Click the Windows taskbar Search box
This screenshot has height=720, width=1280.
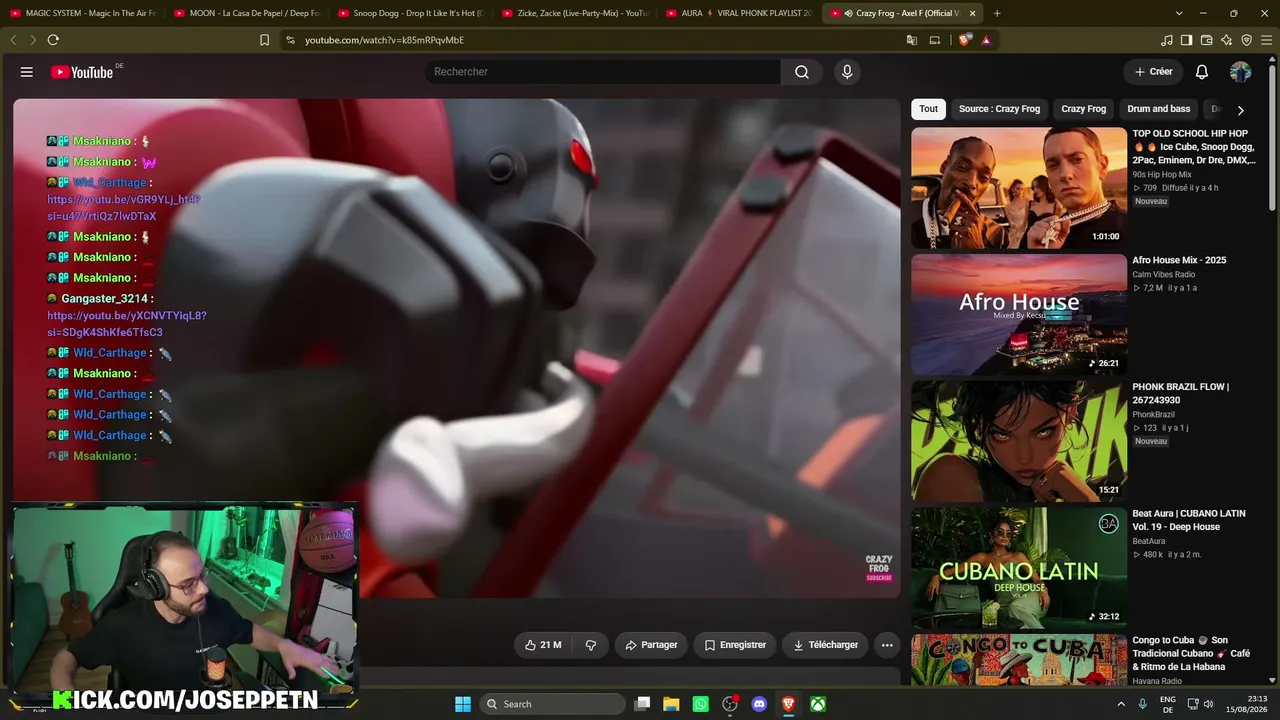point(552,704)
